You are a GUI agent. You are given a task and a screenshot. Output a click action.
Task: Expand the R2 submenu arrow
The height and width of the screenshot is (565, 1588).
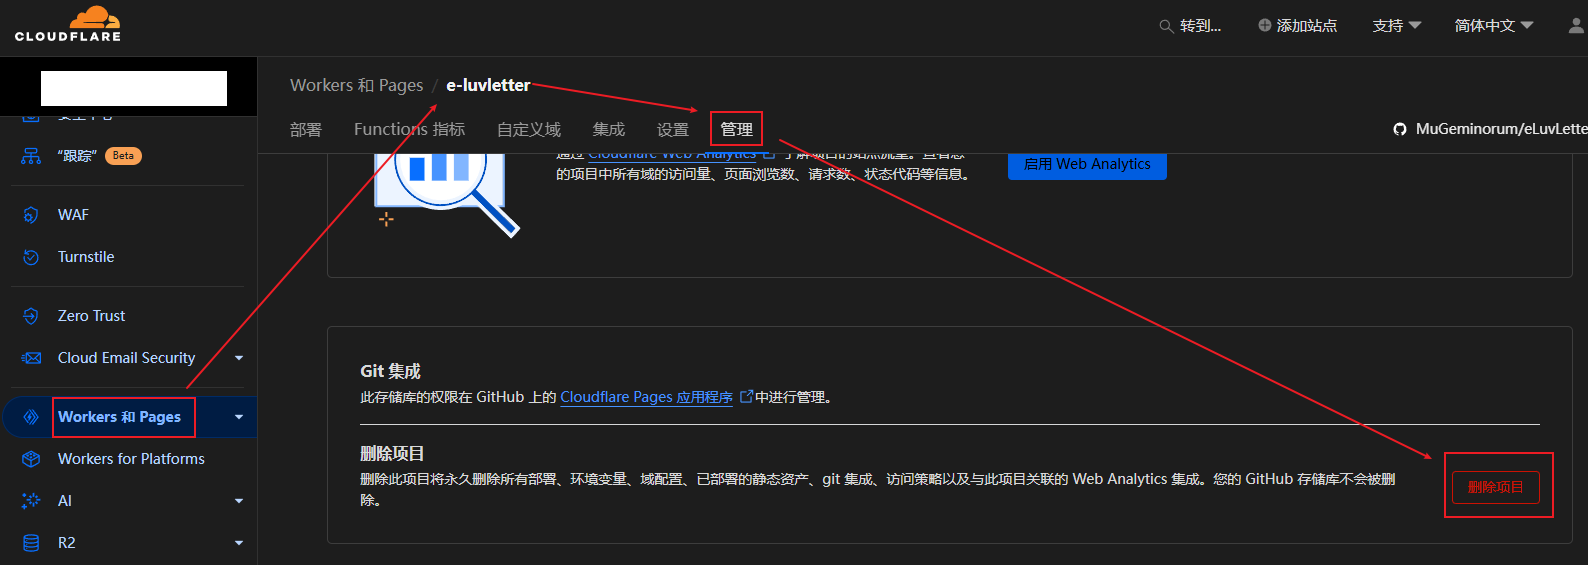tap(239, 543)
